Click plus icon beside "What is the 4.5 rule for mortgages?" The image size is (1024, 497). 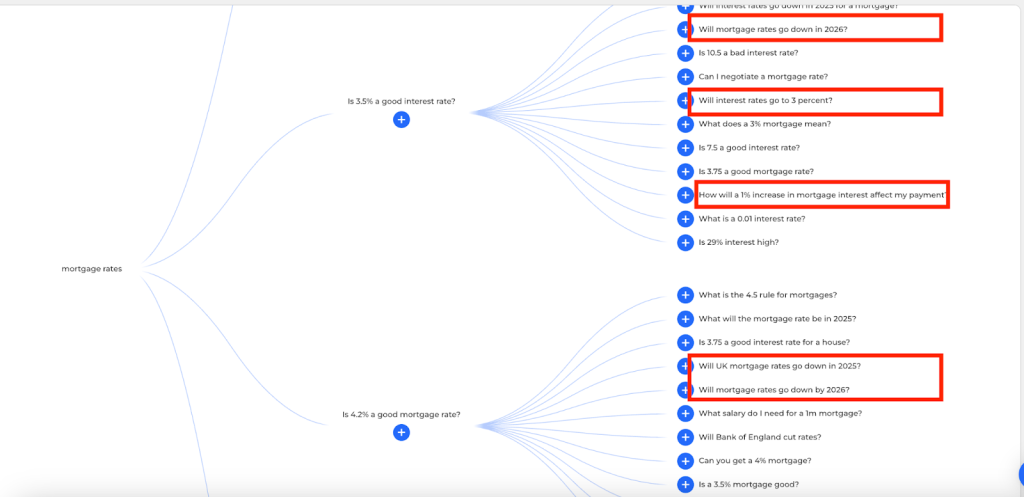coord(685,295)
